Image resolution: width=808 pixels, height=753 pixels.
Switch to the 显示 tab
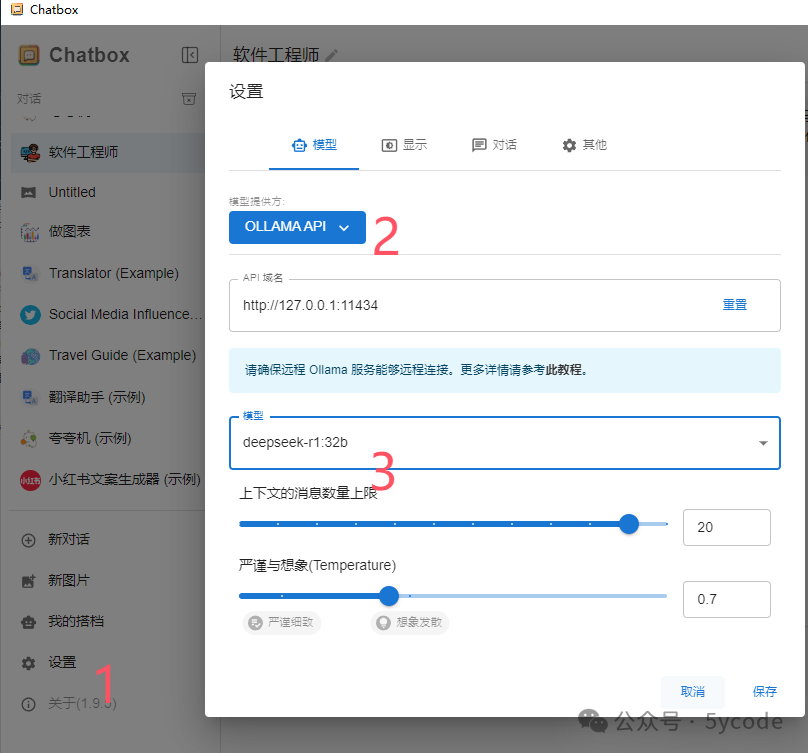[404, 145]
